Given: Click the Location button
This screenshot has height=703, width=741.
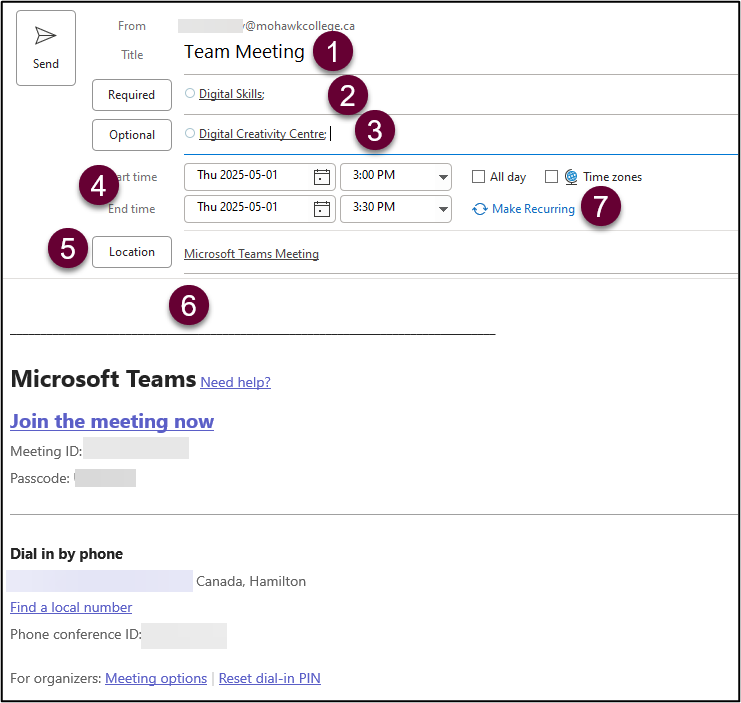Looking at the screenshot, I should [132, 252].
